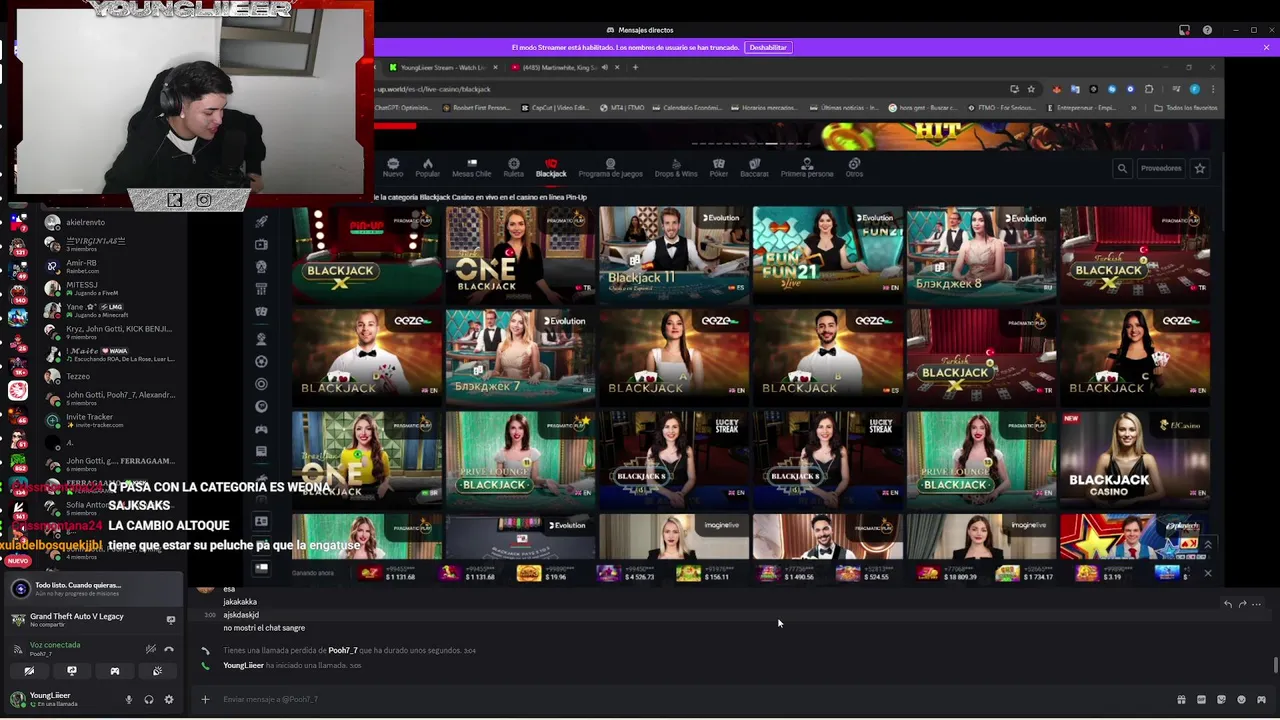Toggle camera in voice panel
1280x720 pixels.
(x=29, y=671)
